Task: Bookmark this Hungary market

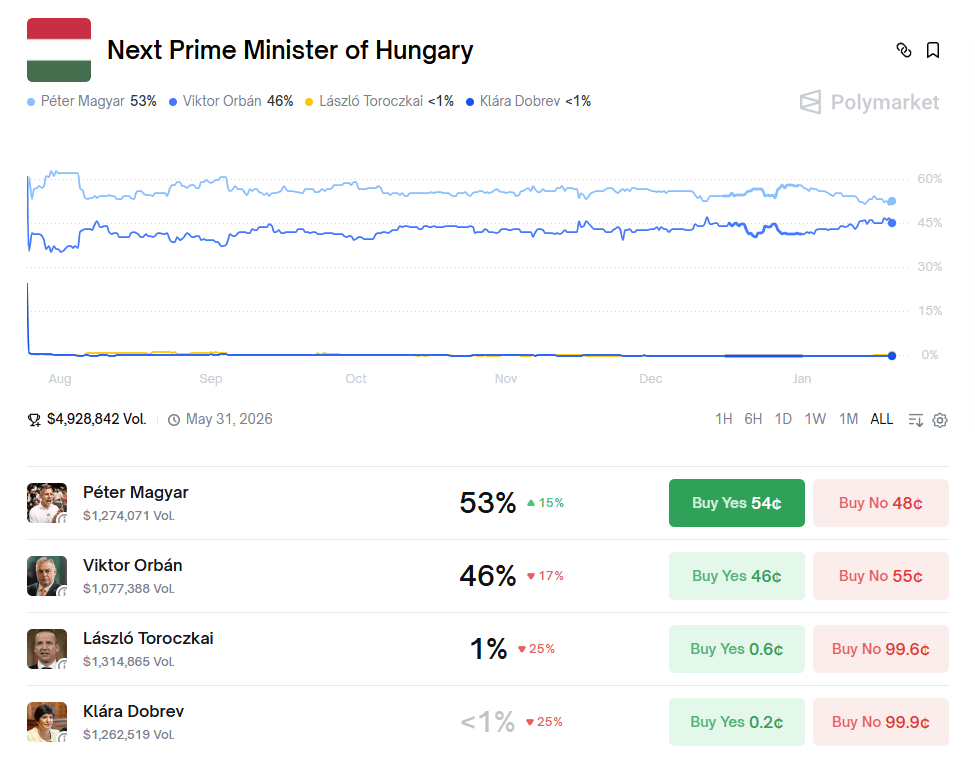Action: pyautogui.click(x=933, y=50)
